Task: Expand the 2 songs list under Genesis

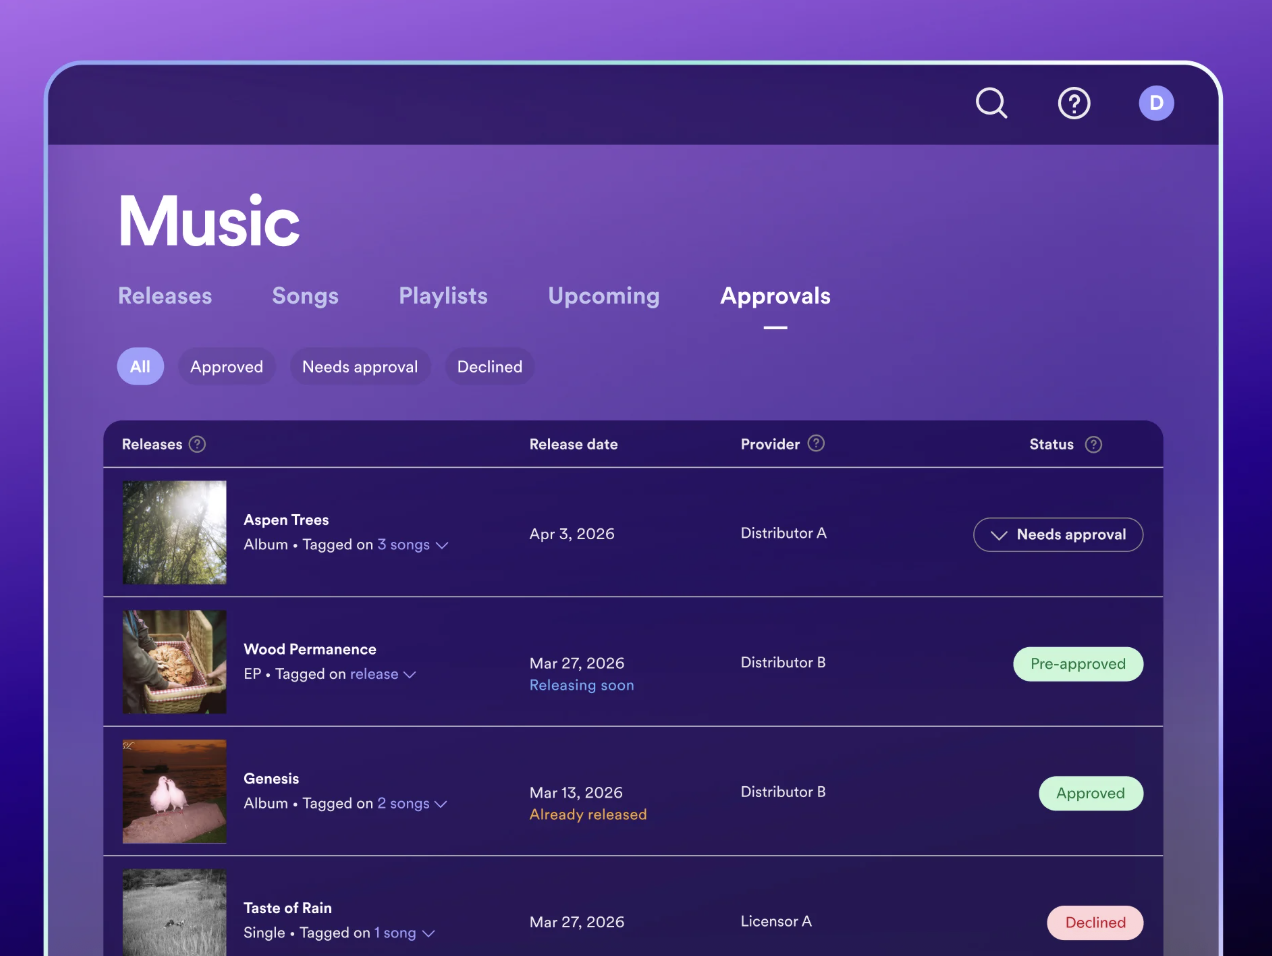Action: point(412,804)
